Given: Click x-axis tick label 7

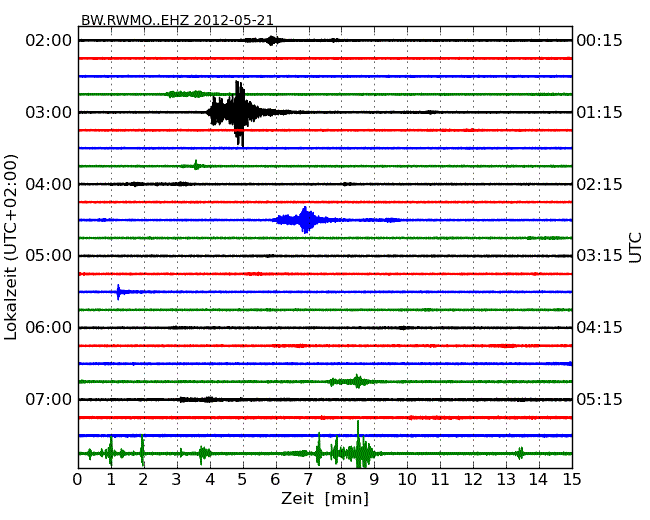Looking at the screenshot, I should (308, 479).
